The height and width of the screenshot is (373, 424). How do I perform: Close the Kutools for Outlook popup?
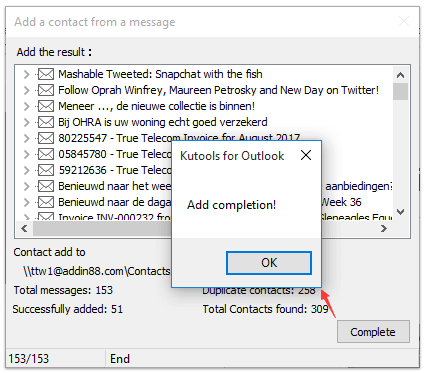[x=306, y=155]
